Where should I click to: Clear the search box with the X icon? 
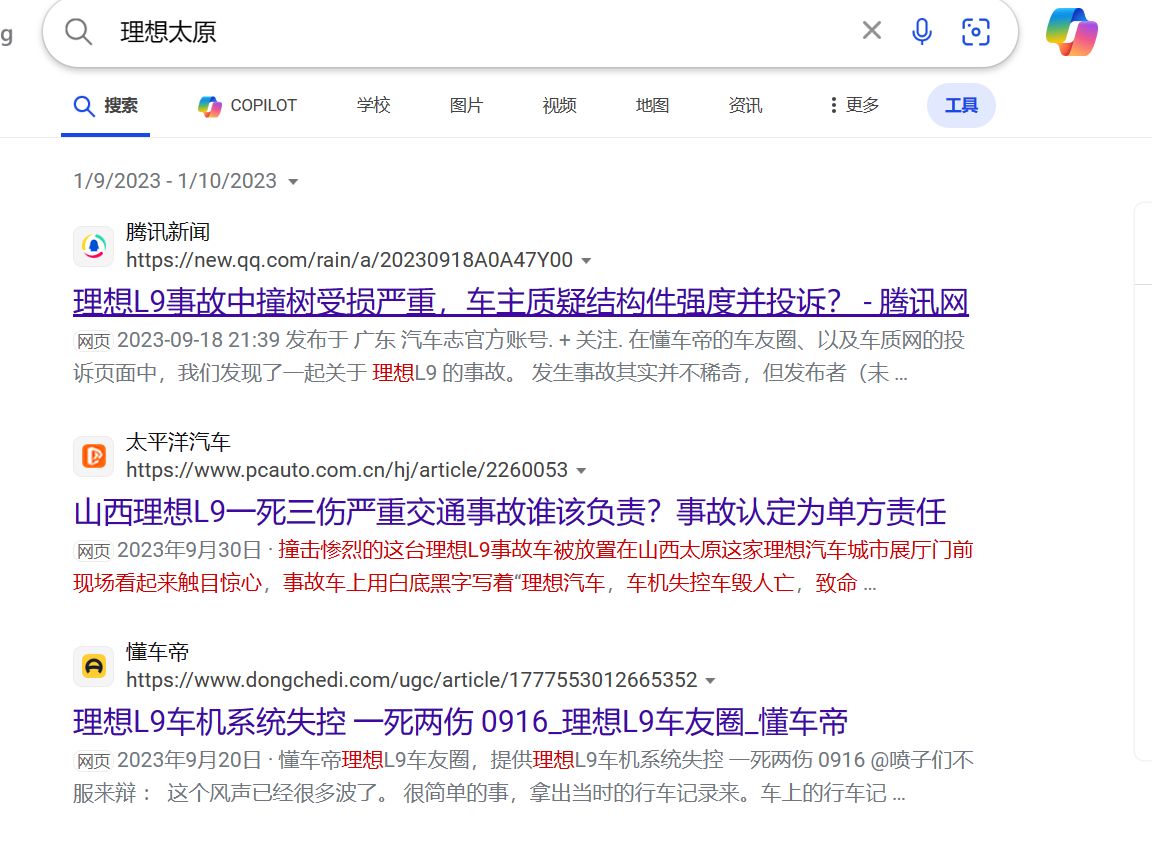pyautogui.click(x=871, y=31)
